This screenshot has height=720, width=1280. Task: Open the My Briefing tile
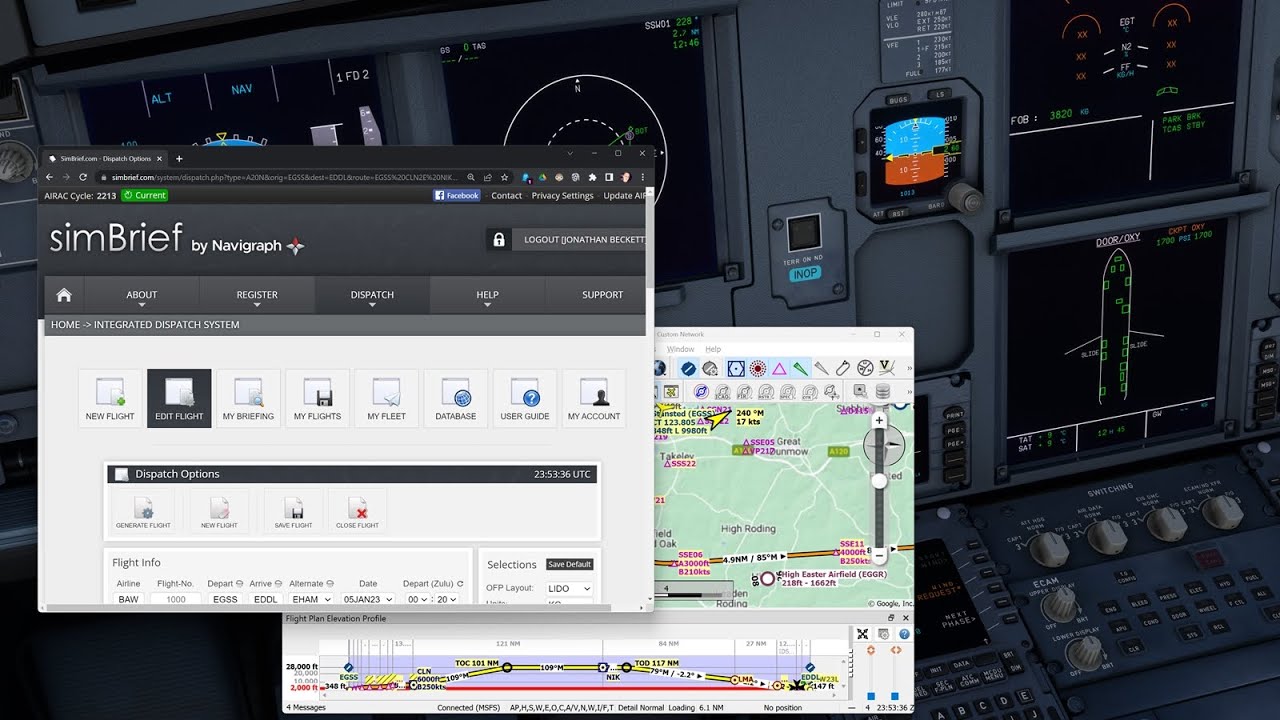[248, 398]
